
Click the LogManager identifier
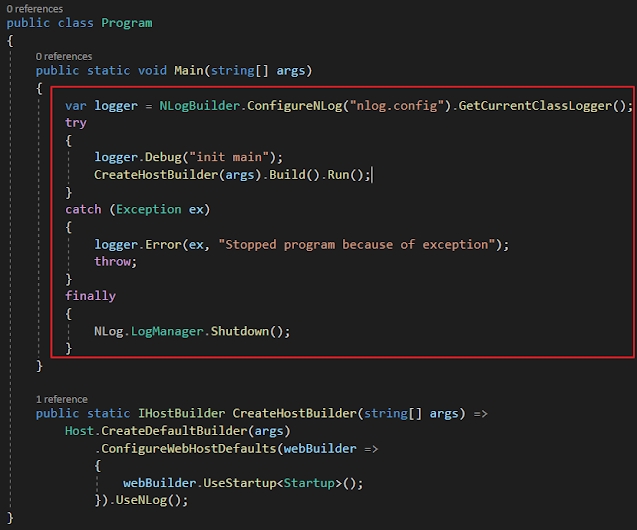pyautogui.click(x=168, y=330)
